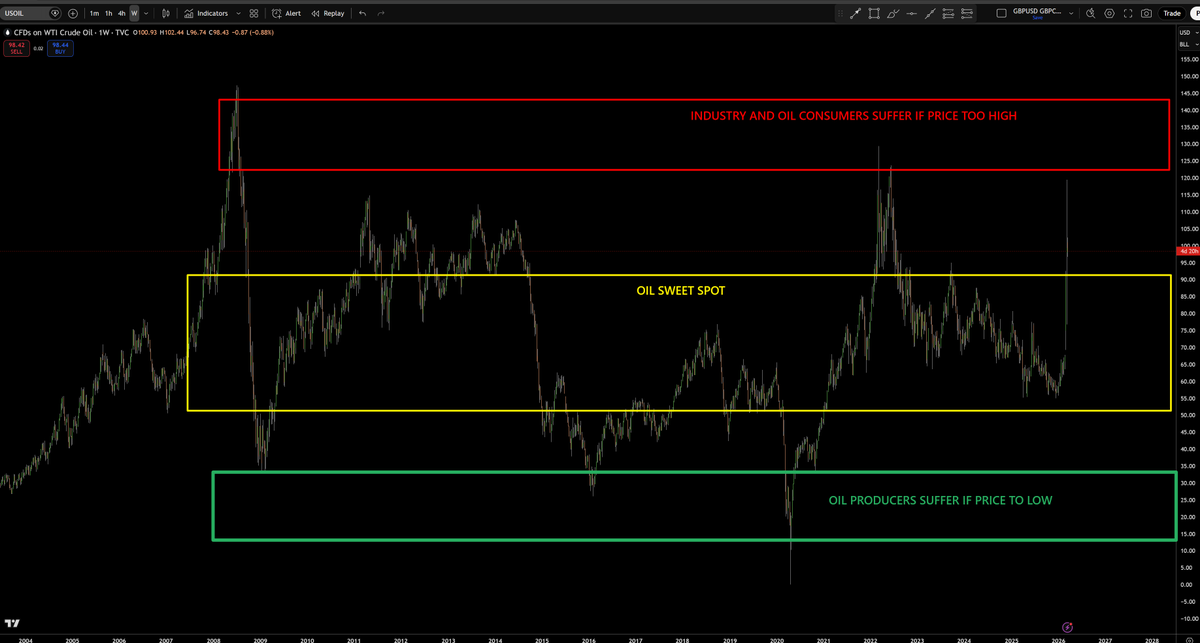Expand the manage layouts dropdown arrow
The image size is (1200, 643).
pos(1071,14)
